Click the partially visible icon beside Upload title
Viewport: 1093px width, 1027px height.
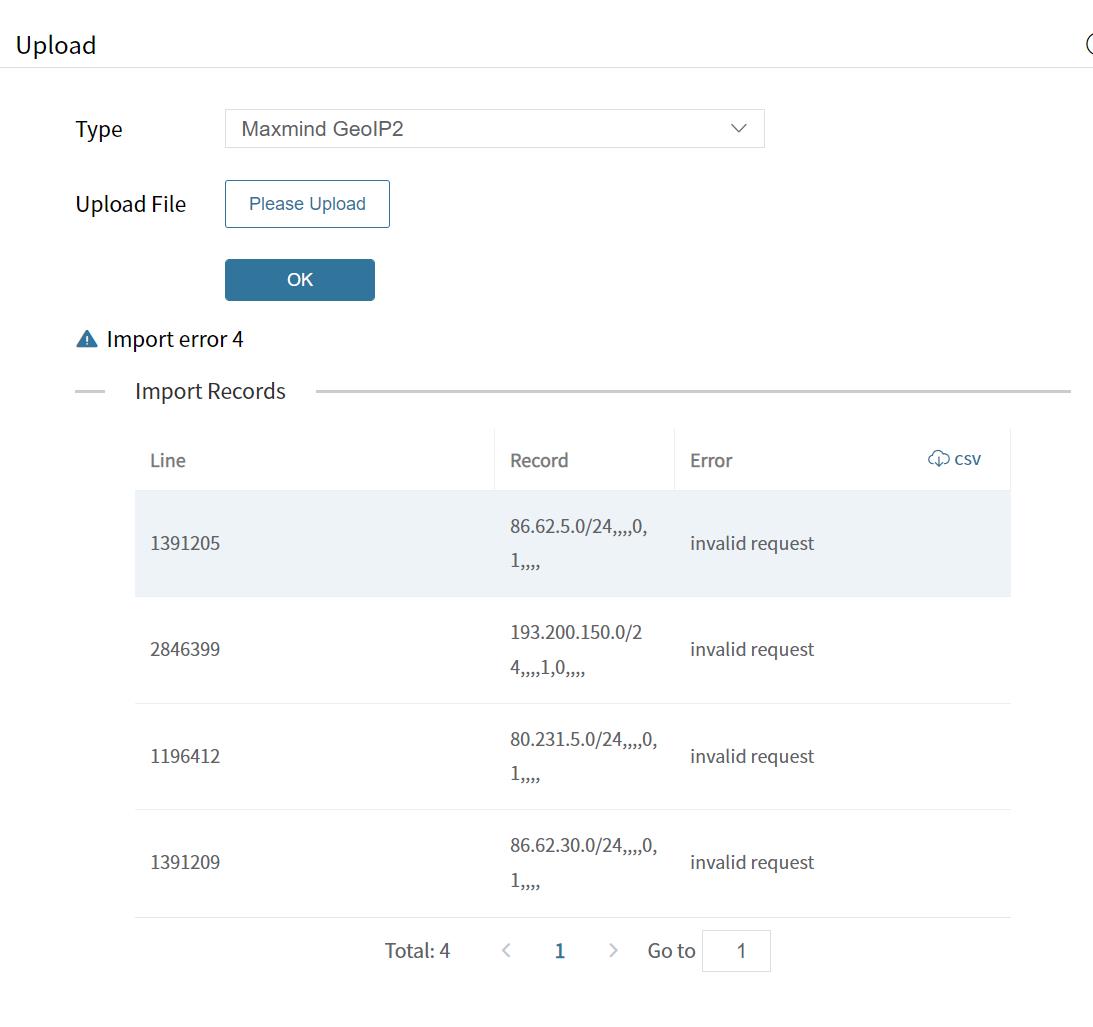1088,45
